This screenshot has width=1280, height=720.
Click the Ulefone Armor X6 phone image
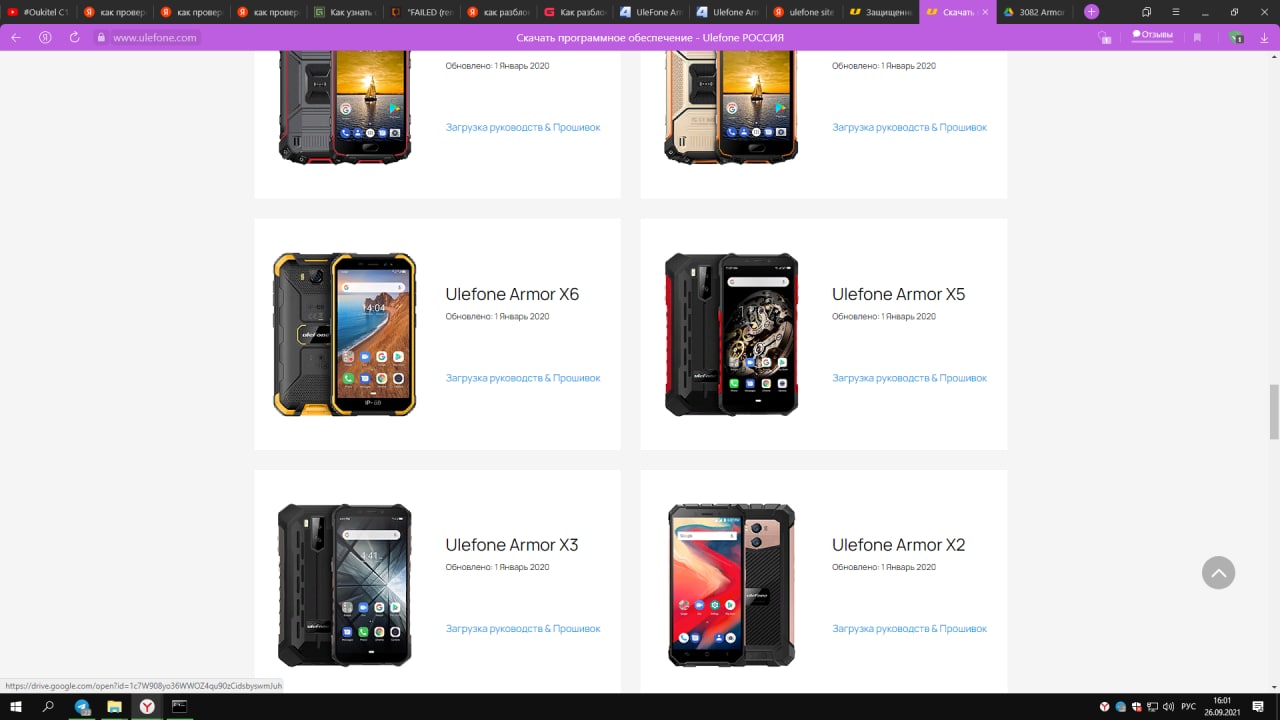pyautogui.click(x=345, y=334)
